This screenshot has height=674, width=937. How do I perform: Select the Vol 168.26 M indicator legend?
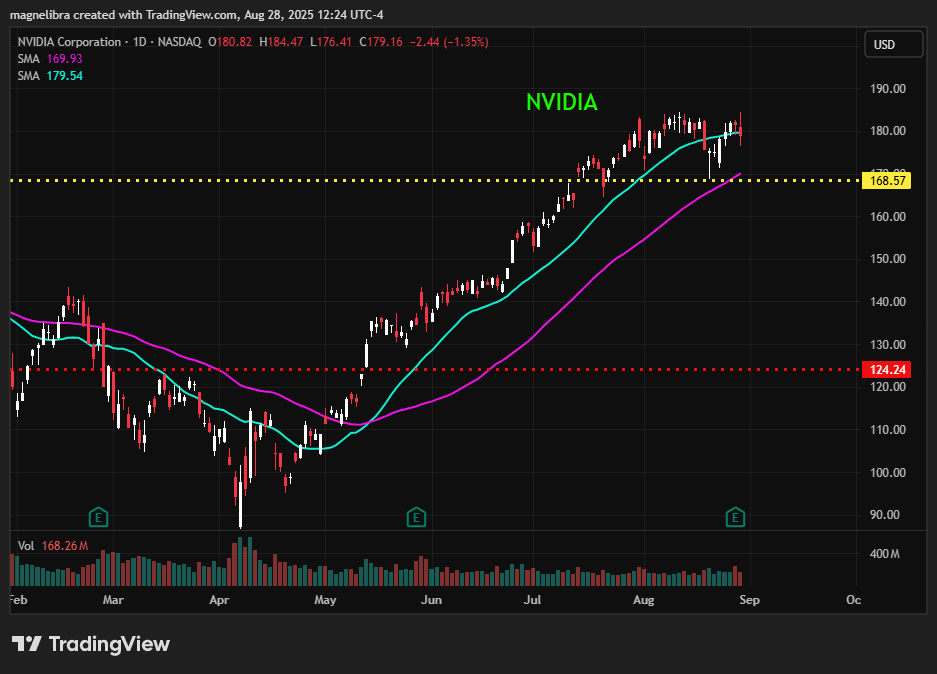(x=53, y=546)
